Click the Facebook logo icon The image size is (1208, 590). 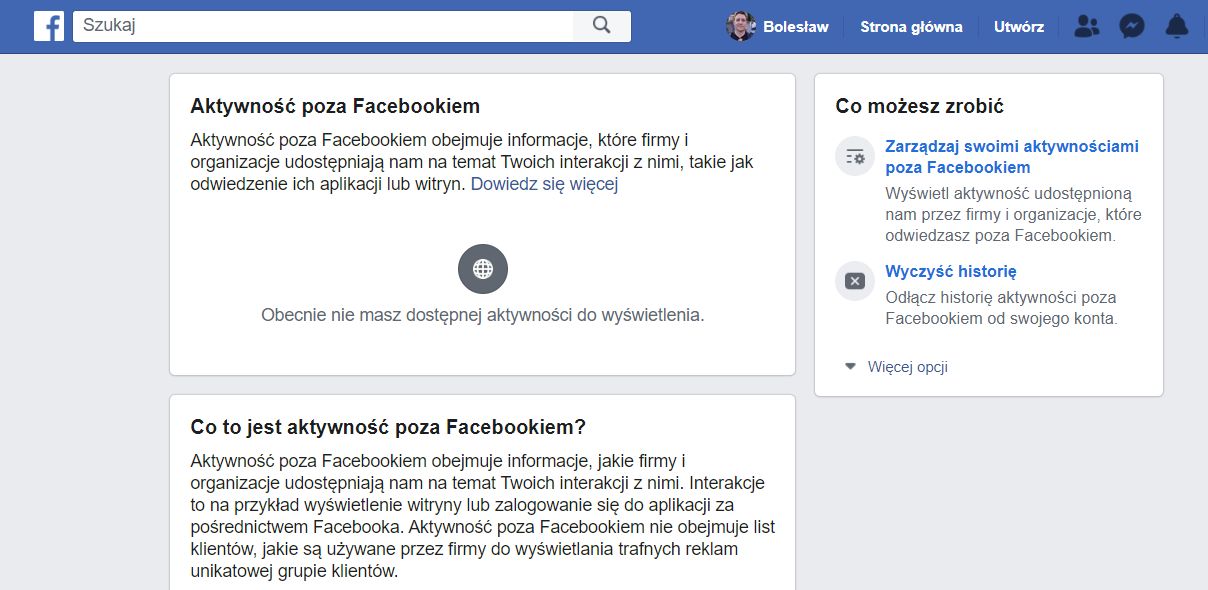pos(49,26)
